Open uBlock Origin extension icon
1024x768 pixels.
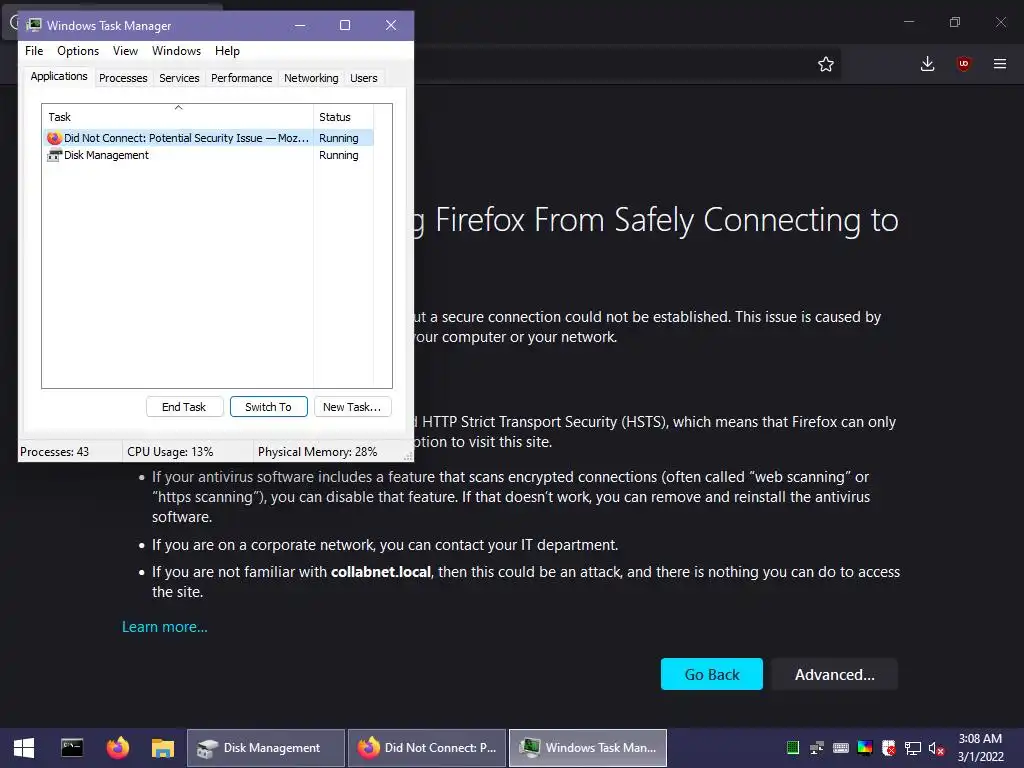coord(963,64)
